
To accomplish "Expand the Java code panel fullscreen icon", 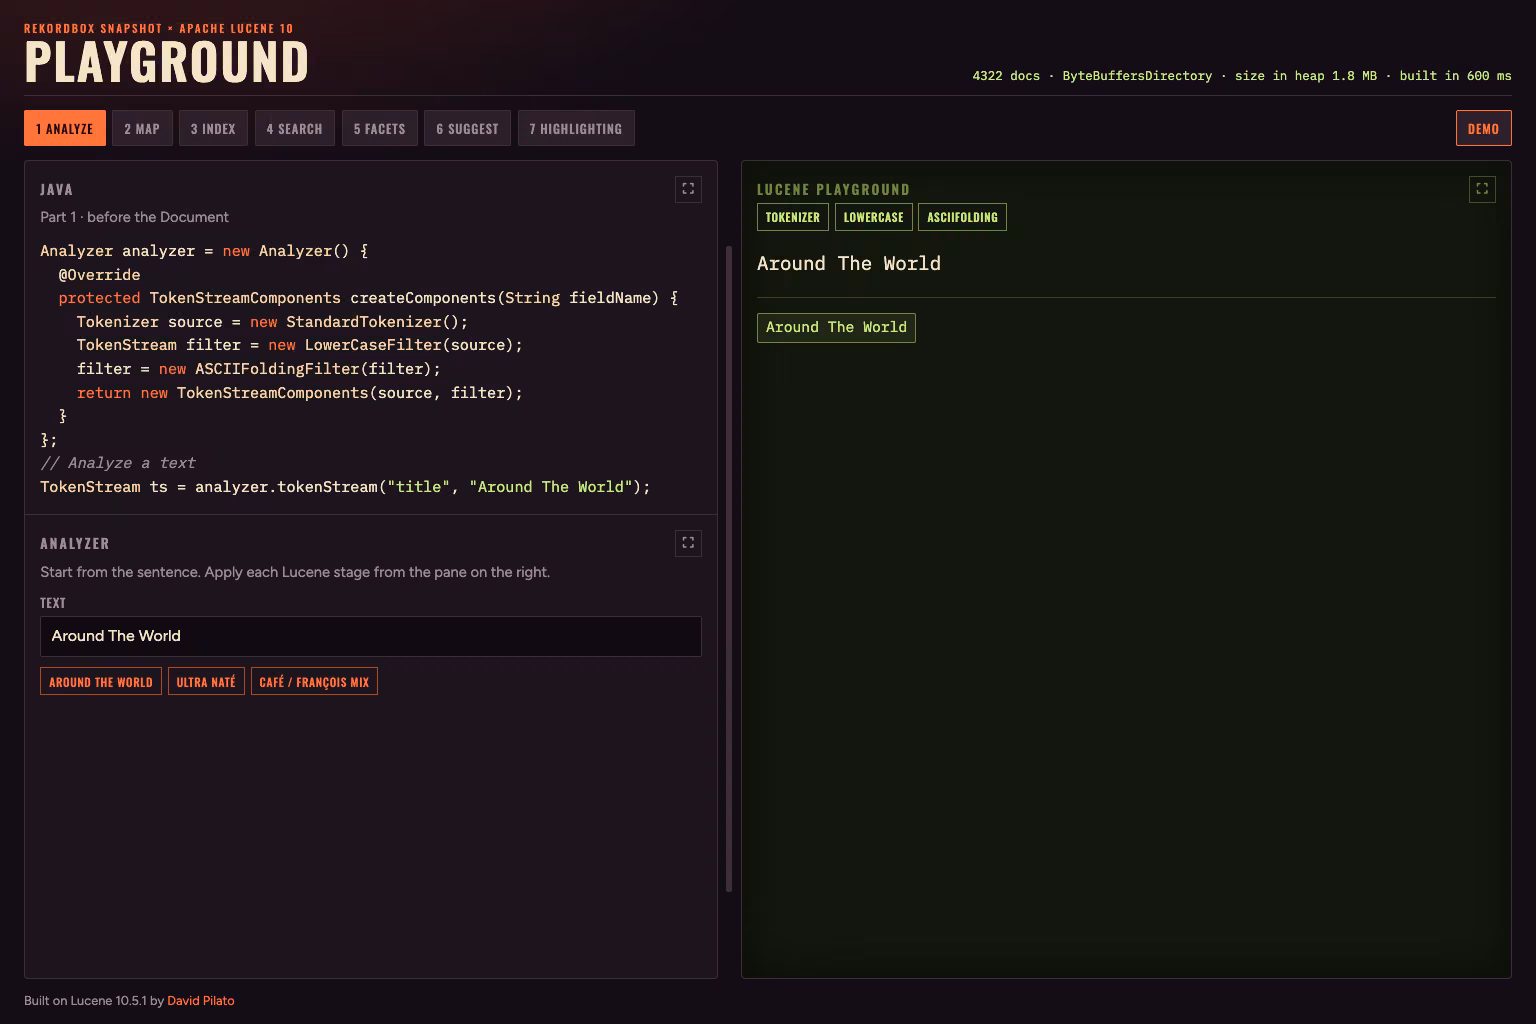I will pos(688,189).
